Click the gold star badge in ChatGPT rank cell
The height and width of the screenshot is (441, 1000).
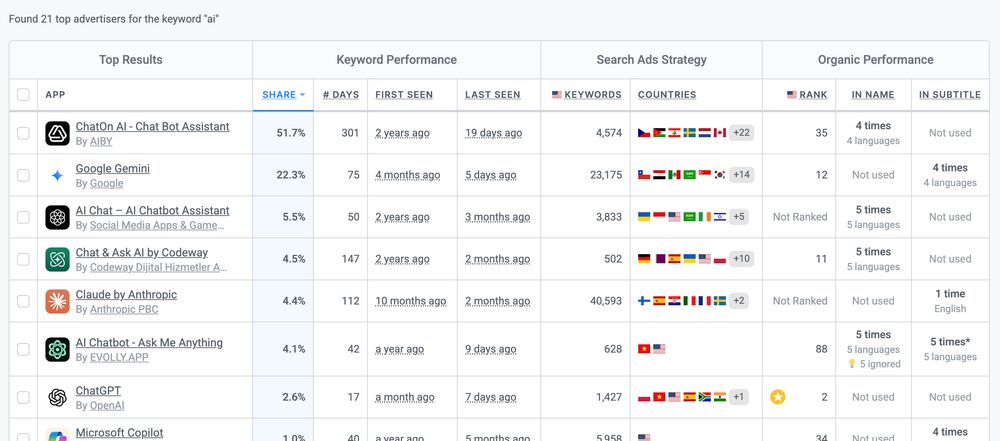click(777, 397)
